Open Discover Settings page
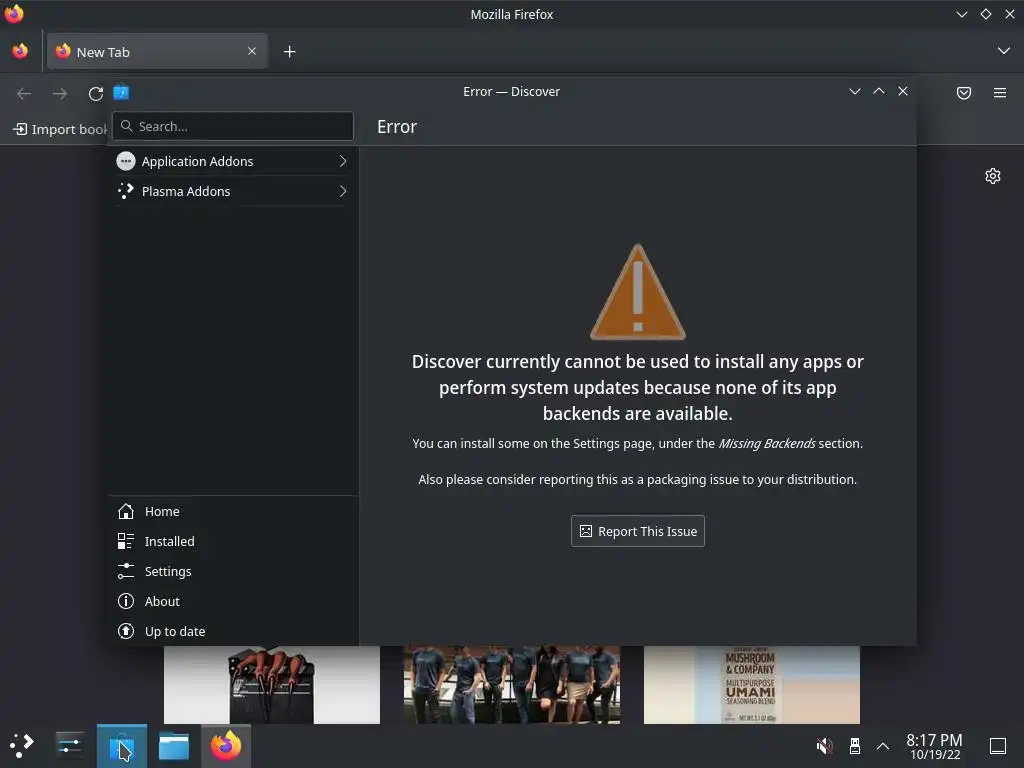Screen dimensions: 1024x768 [233, 571]
